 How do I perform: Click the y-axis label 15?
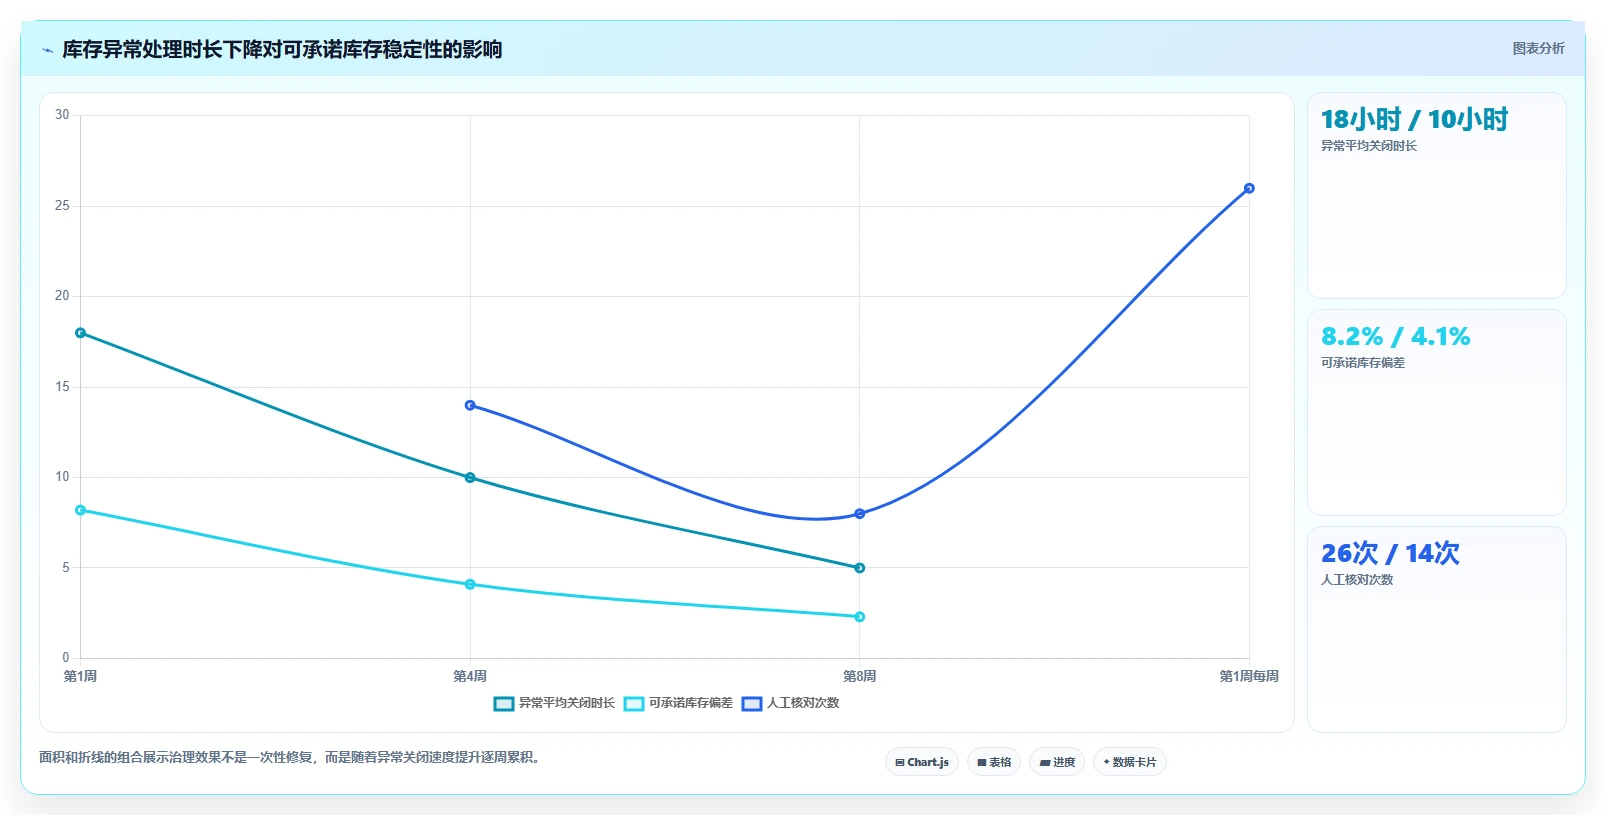[63, 387]
